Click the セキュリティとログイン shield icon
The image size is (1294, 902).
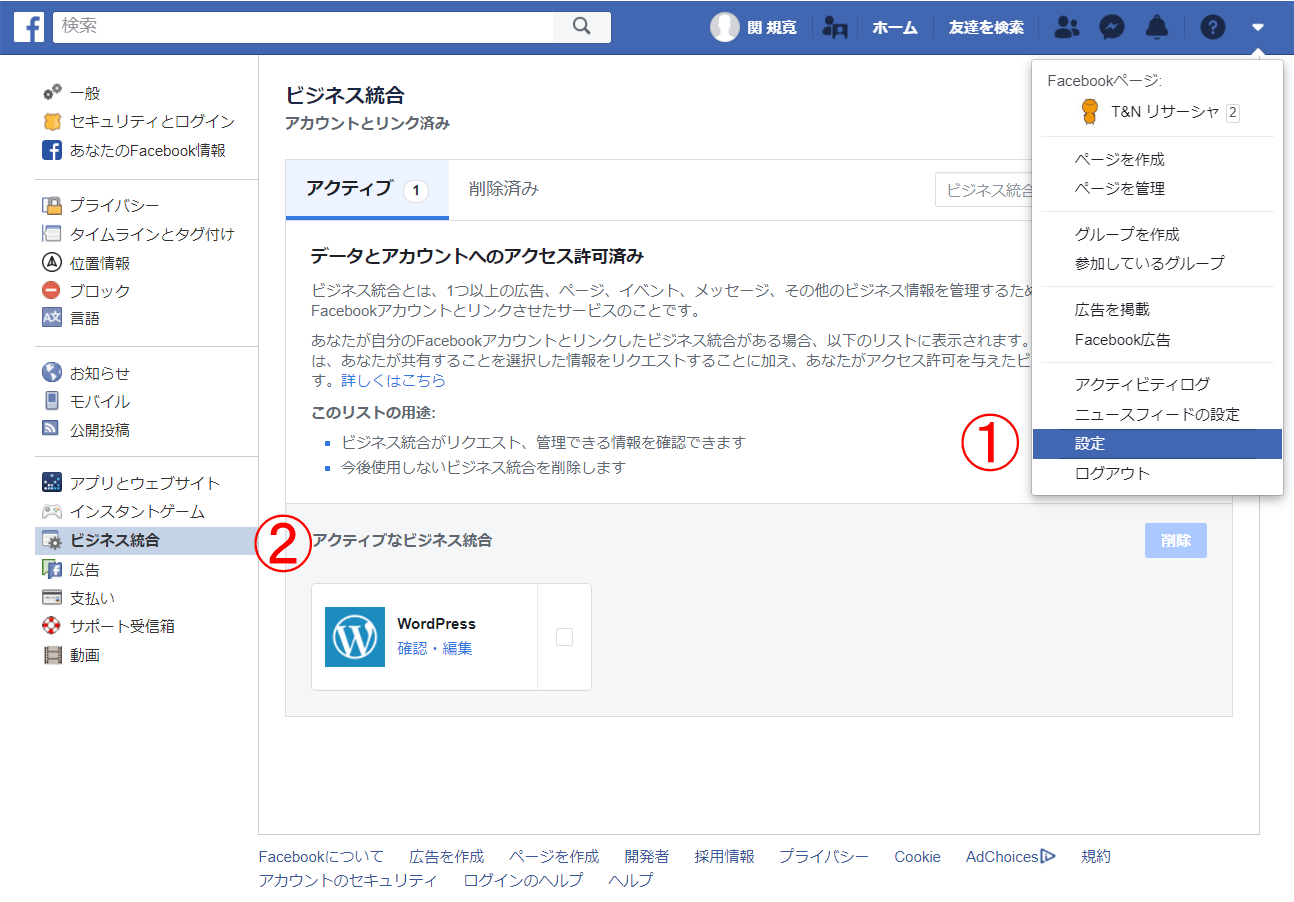pyautogui.click(x=52, y=121)
